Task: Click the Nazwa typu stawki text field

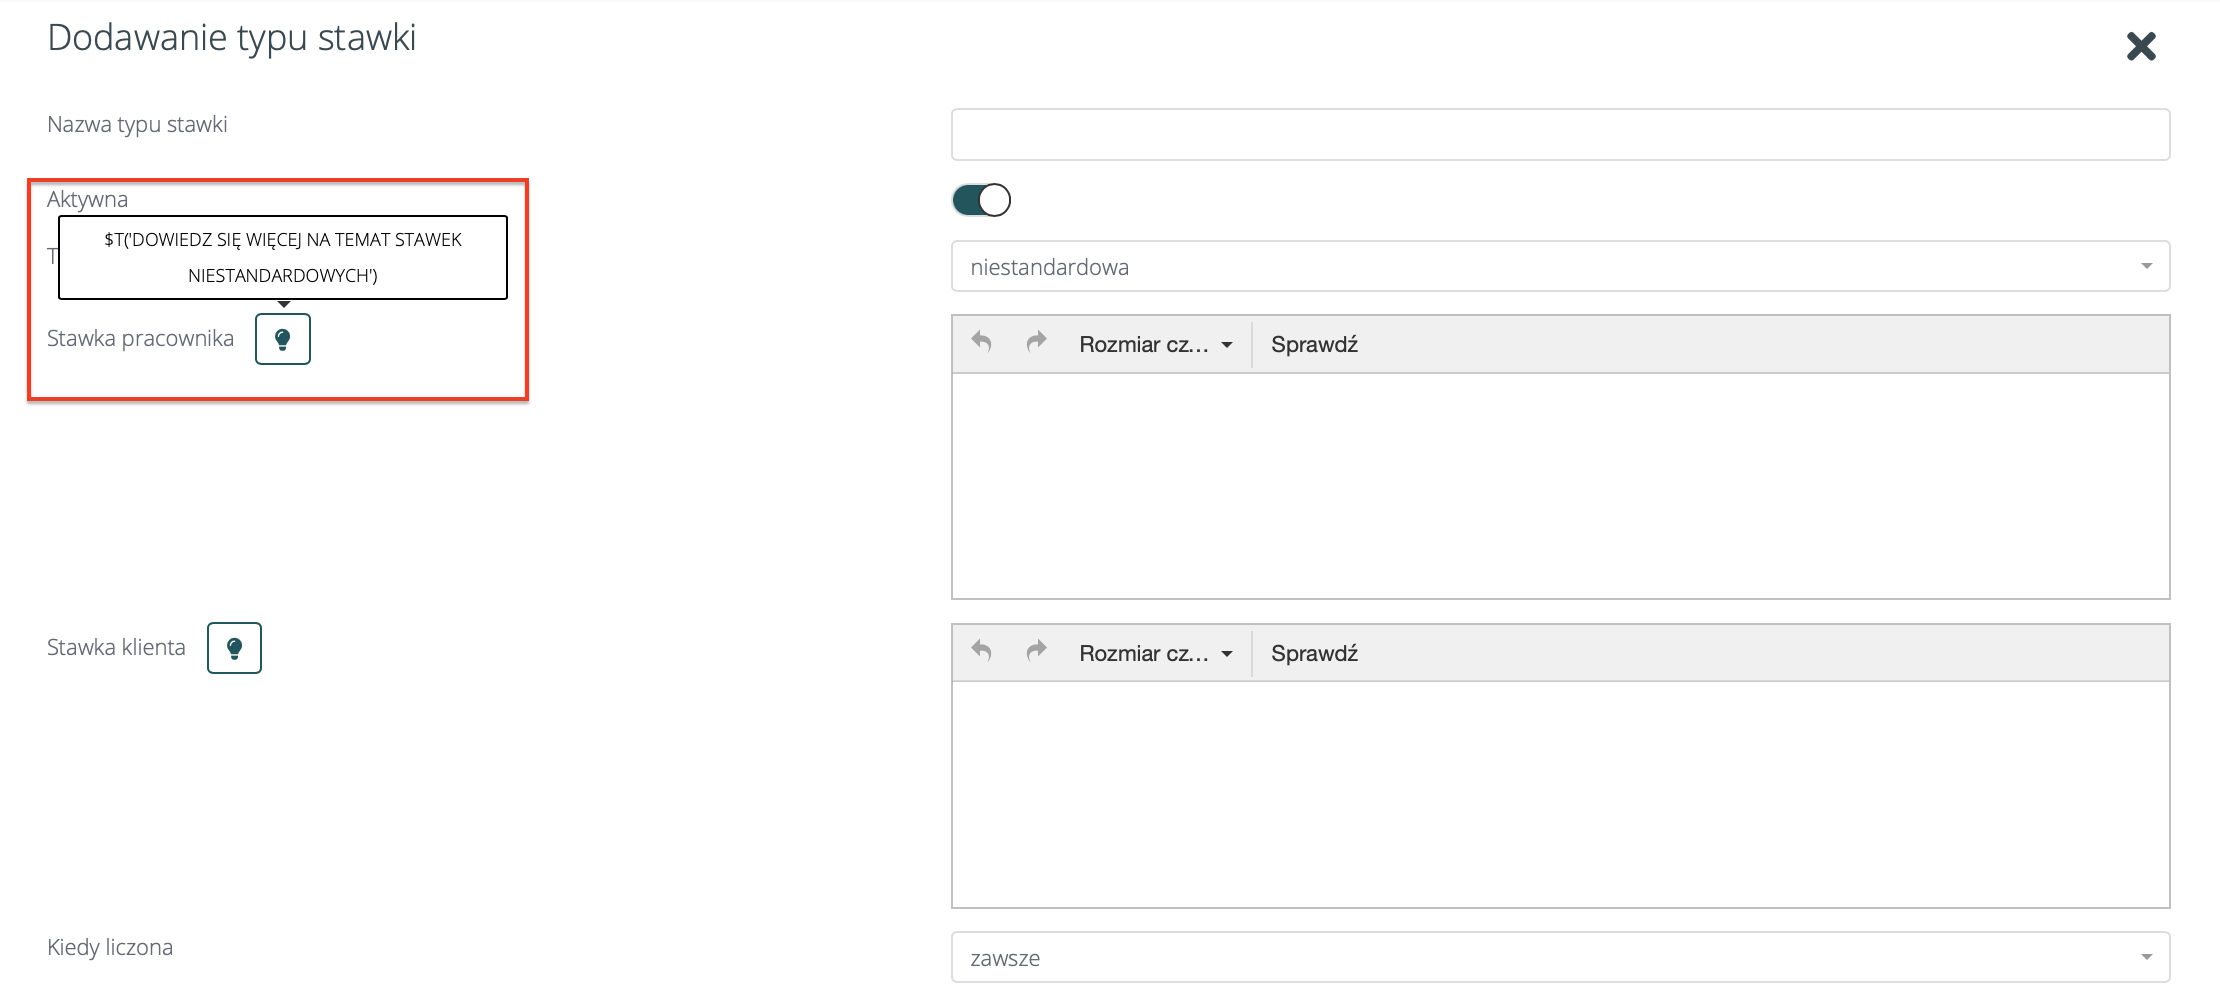Action: point(1559,135)
